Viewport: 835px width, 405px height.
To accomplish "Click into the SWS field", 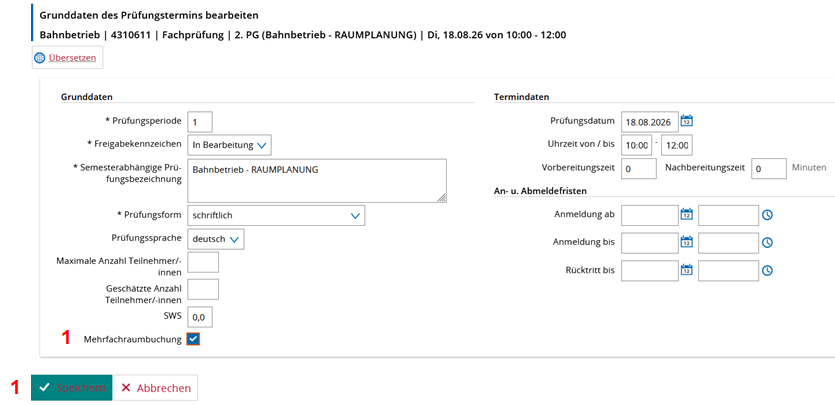I will (x=200, y=317).
